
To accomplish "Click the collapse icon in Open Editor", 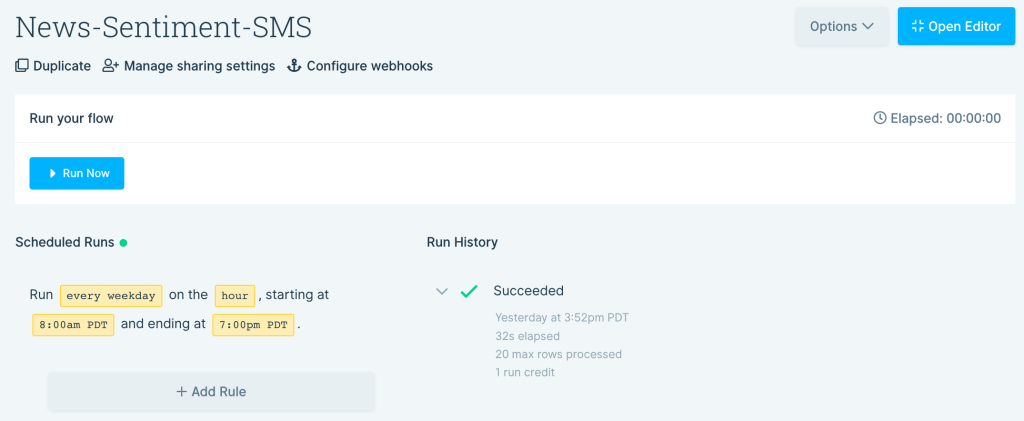I will (x=917, y=27).
